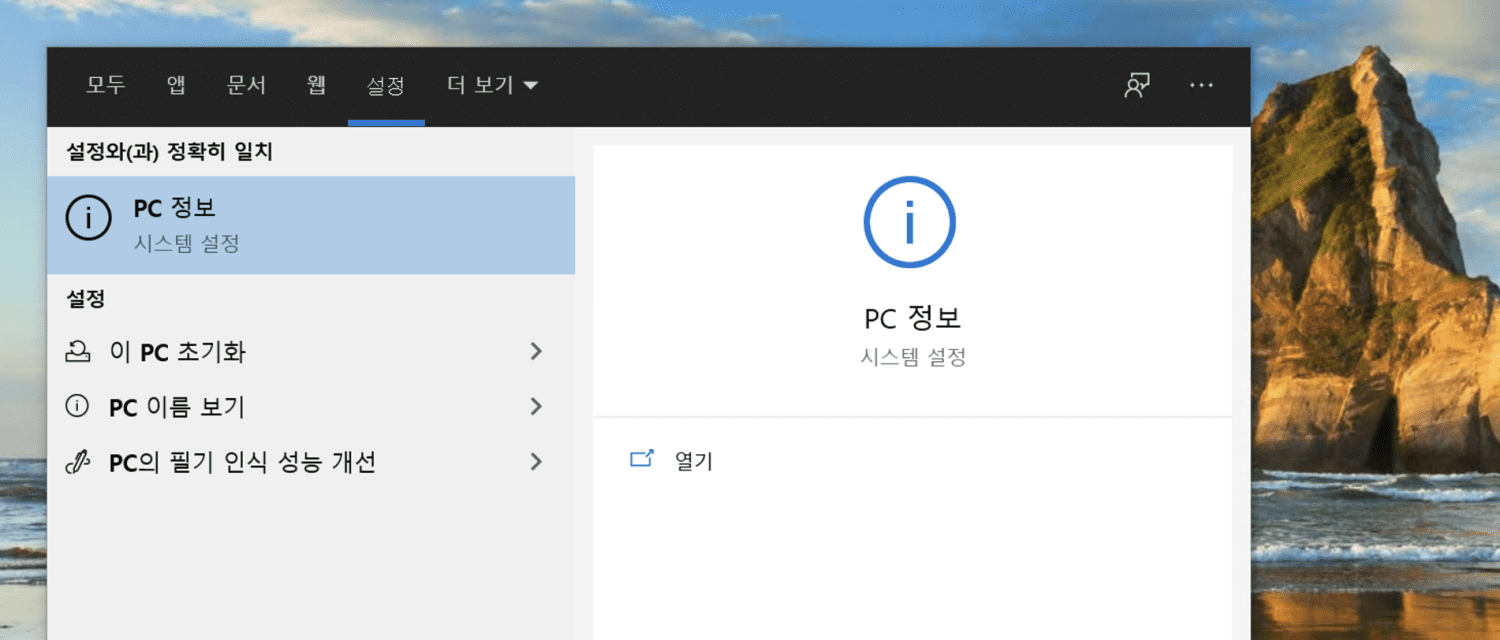Click the feedback person icon

tap(1136, 85)
